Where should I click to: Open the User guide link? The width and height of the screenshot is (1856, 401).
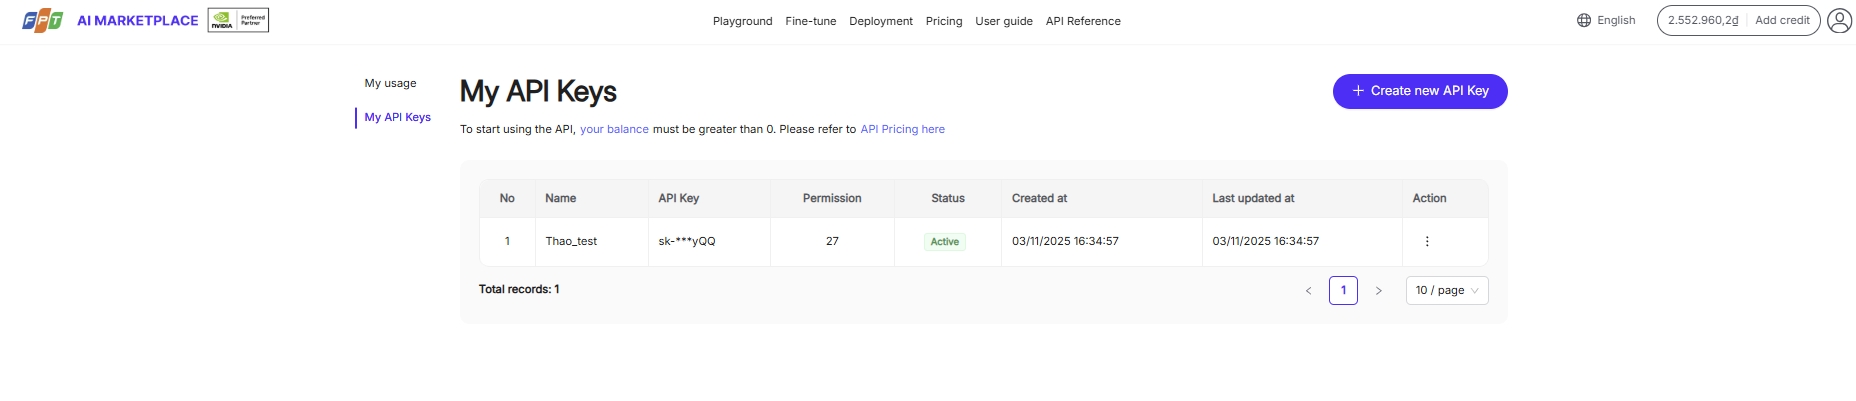pos(1004,21)
